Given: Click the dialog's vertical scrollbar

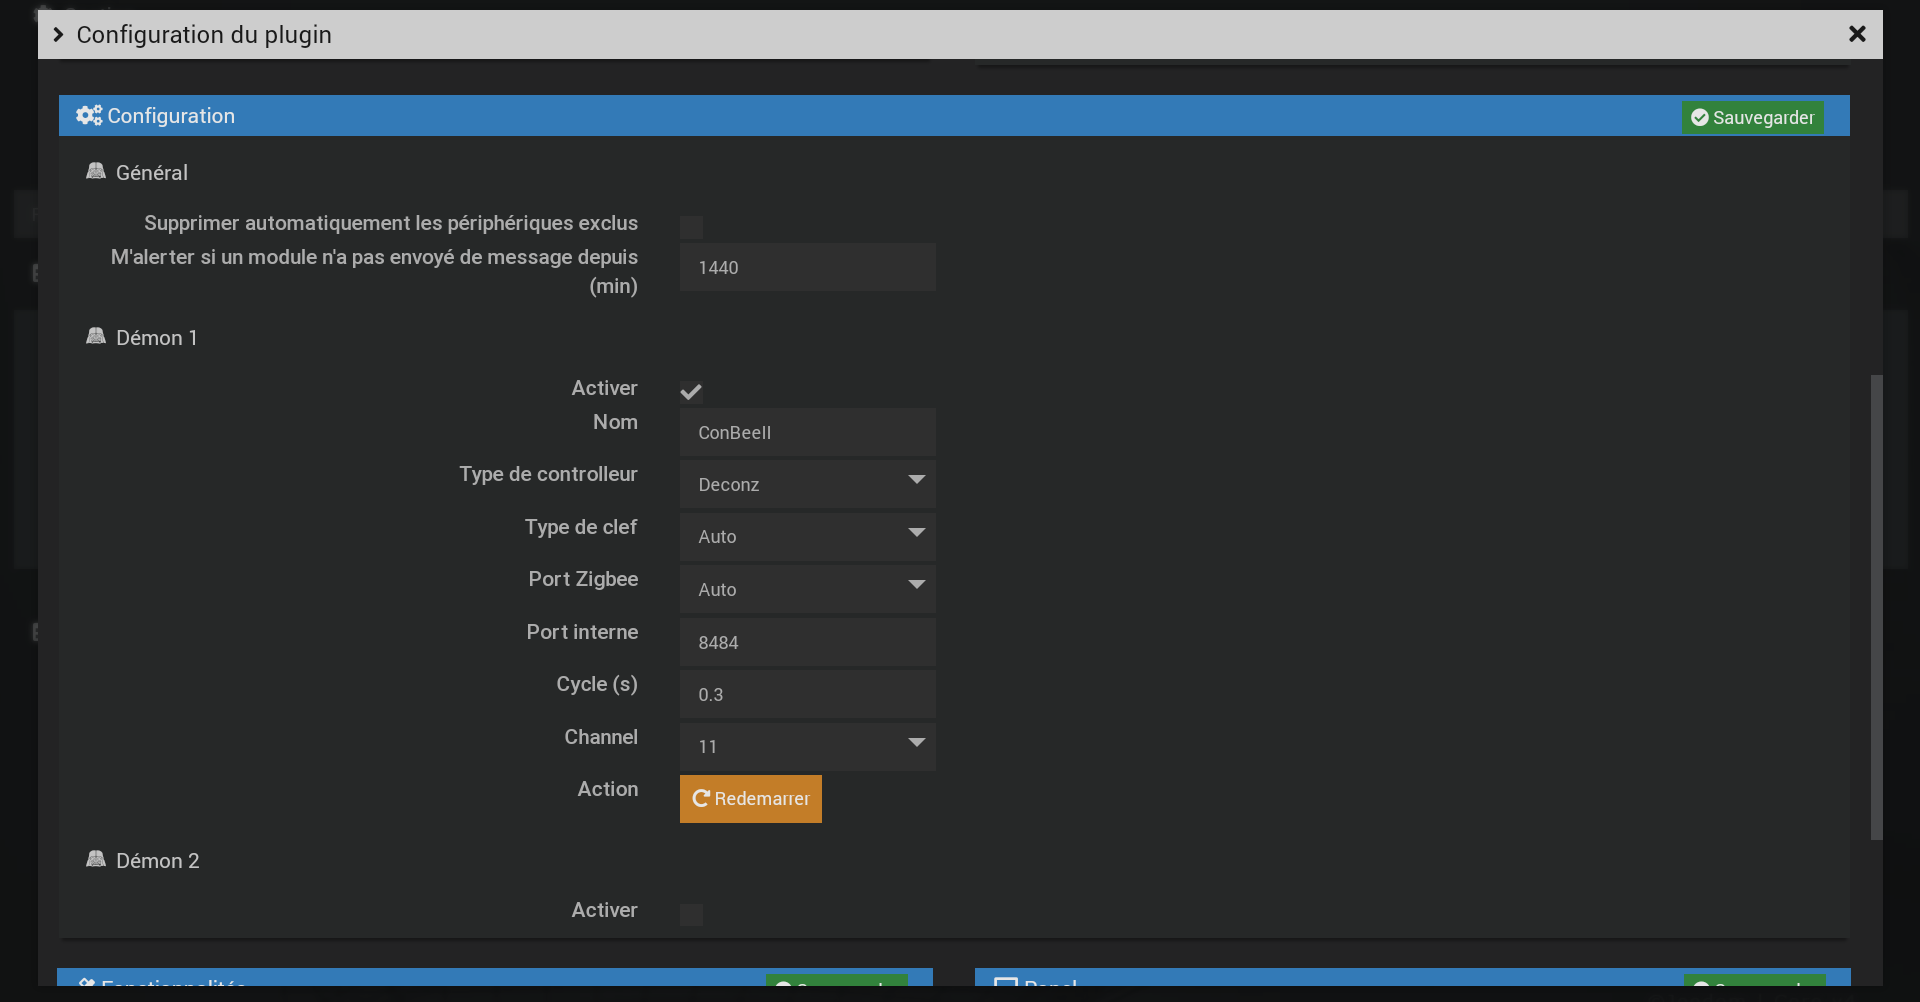Looking at the screenshot, I should click(1877, 607).
